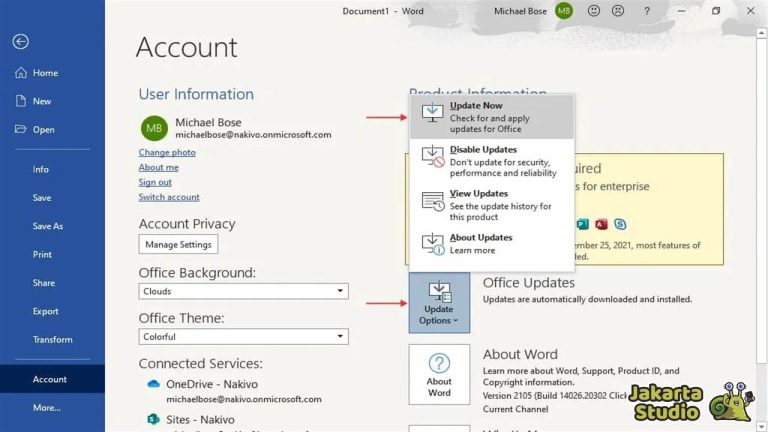The width and height of the screenshot is (768, 432).
Task: Click the Skype app icon
Action: [x=620, y=224]
